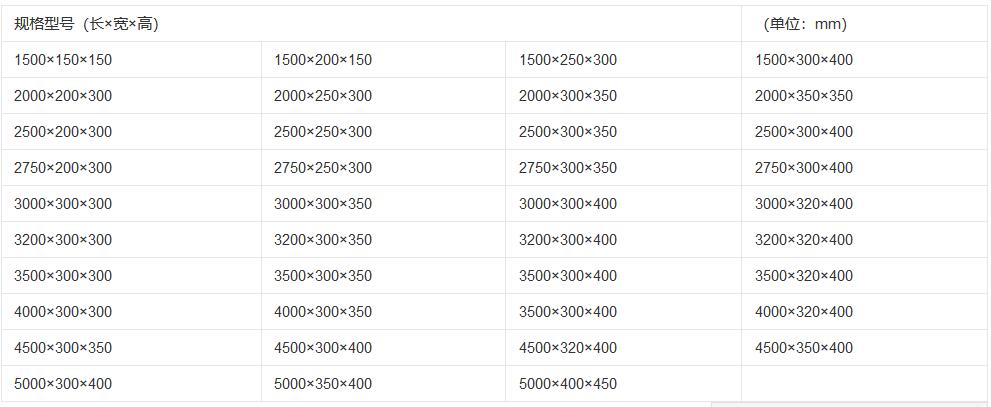
Task: Click the 3200×300×350 cell
Action: [x=322, y=240]
